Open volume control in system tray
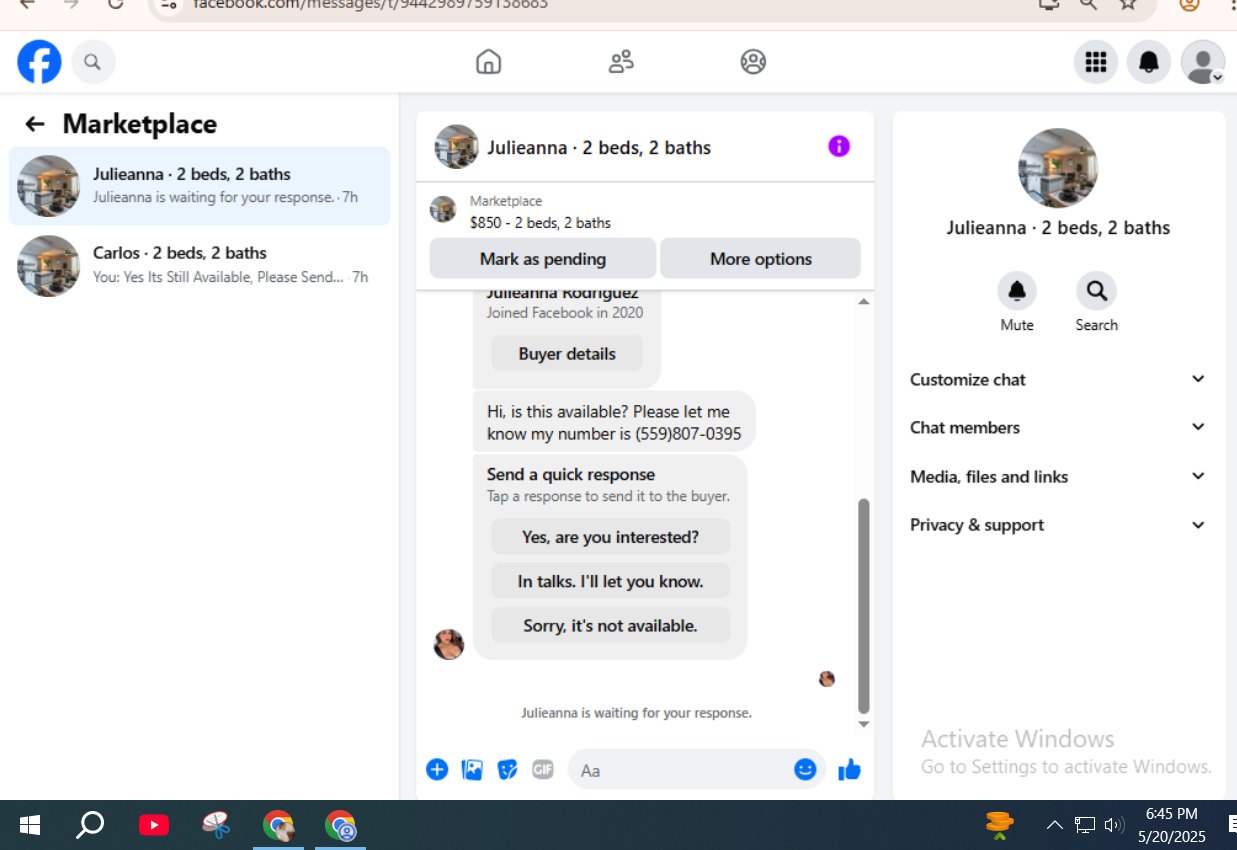Viewport: 1237px width, 850px height. coord(1114,825)
